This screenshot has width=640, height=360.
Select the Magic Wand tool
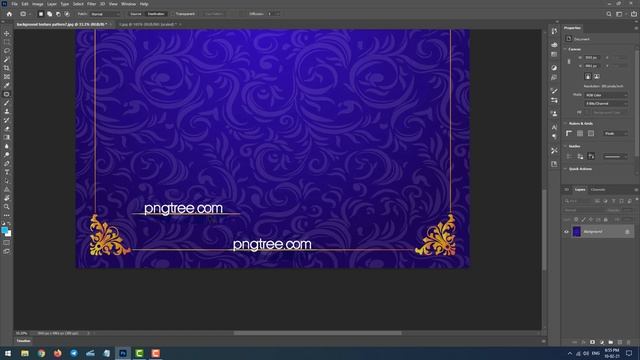click(x=7, y=59)
